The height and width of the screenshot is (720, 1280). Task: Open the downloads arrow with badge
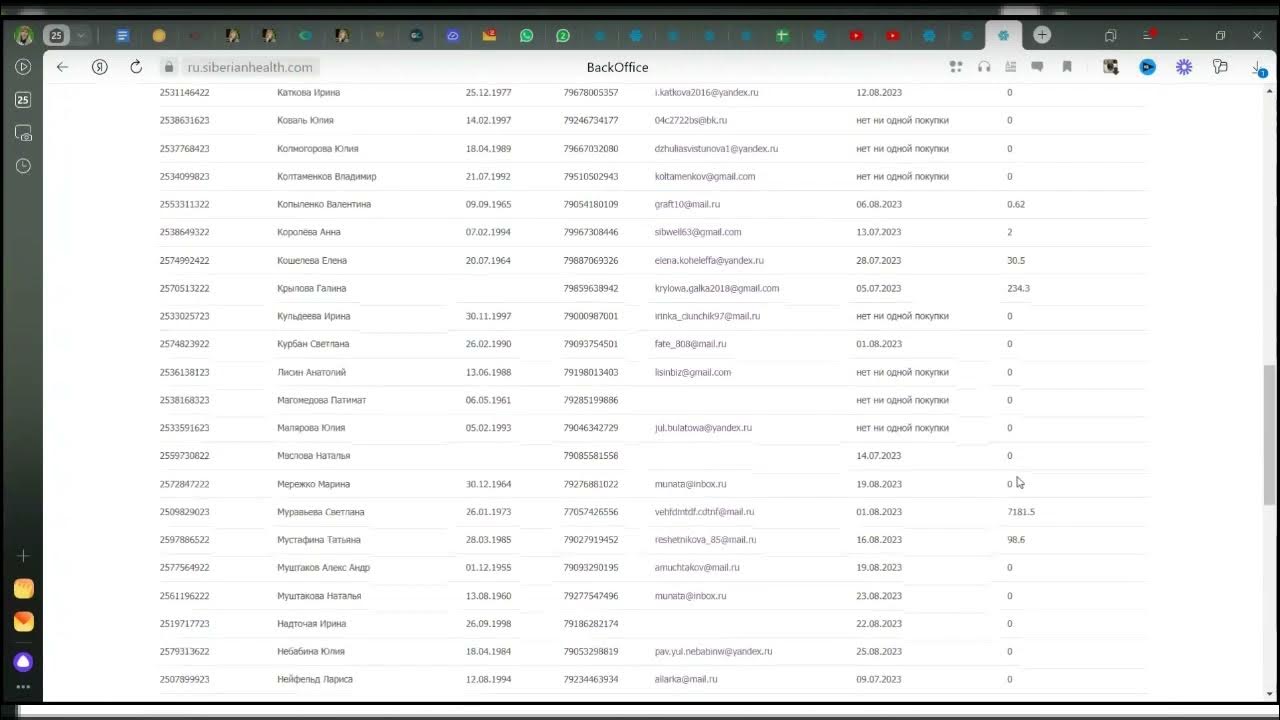click(1258, 68)
